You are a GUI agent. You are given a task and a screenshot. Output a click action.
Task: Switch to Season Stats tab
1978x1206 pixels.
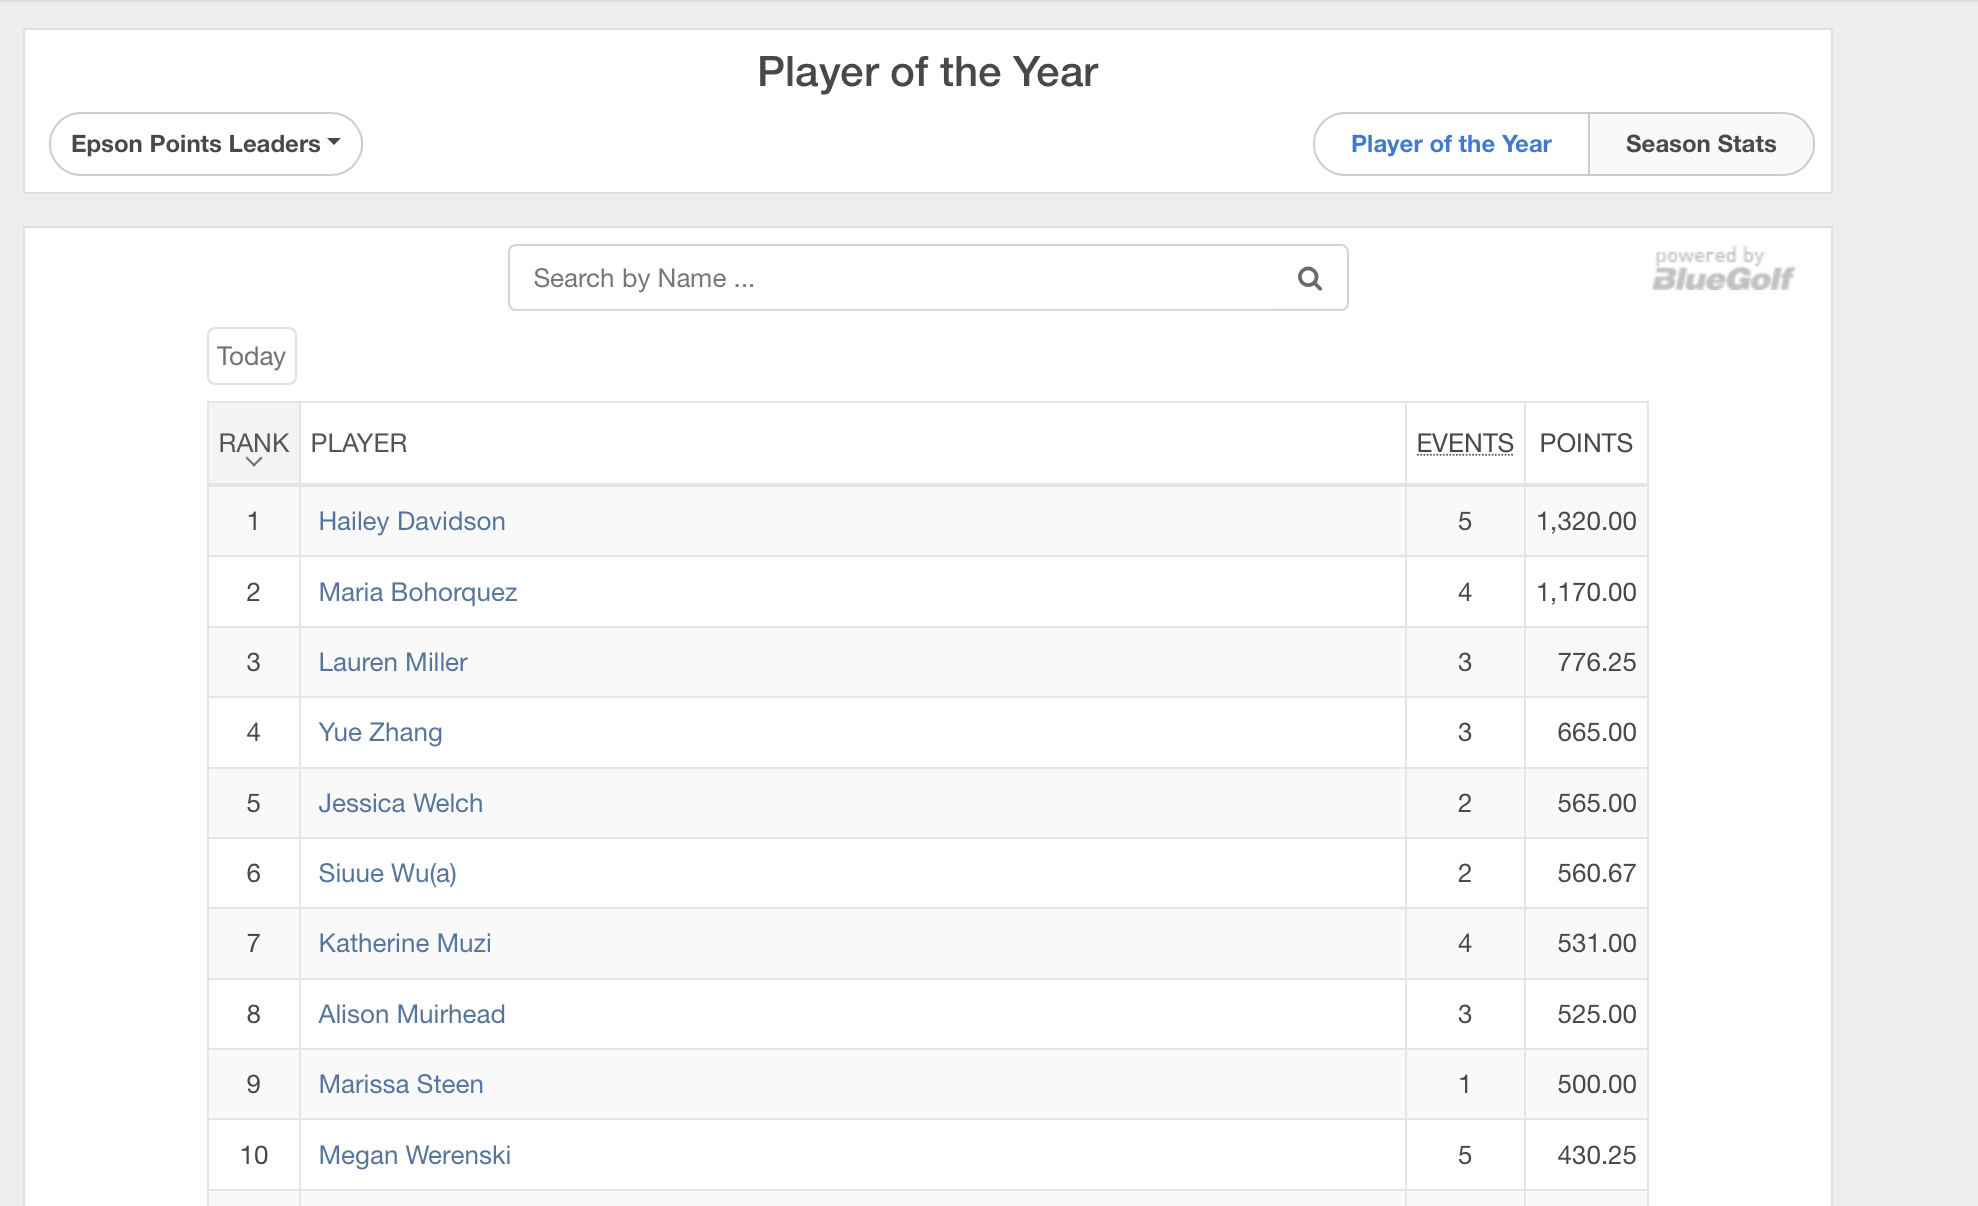[x=1700, y=144]
